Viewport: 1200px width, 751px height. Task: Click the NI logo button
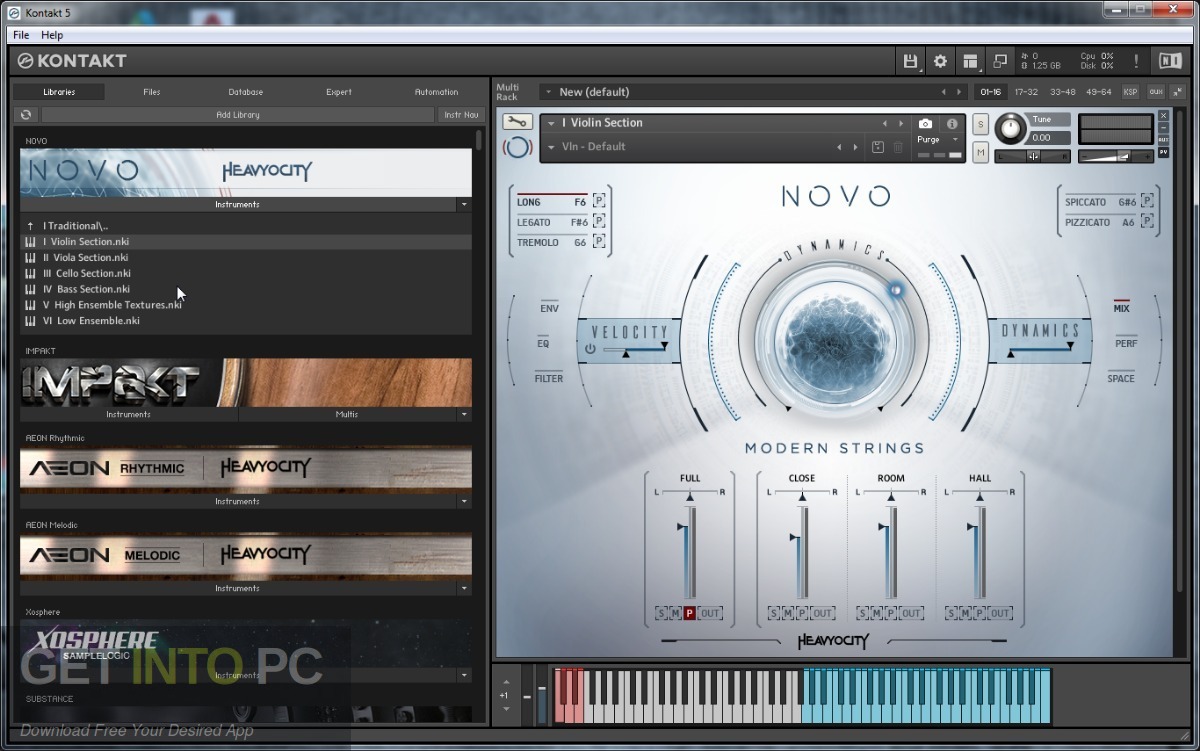point(1169,61)
